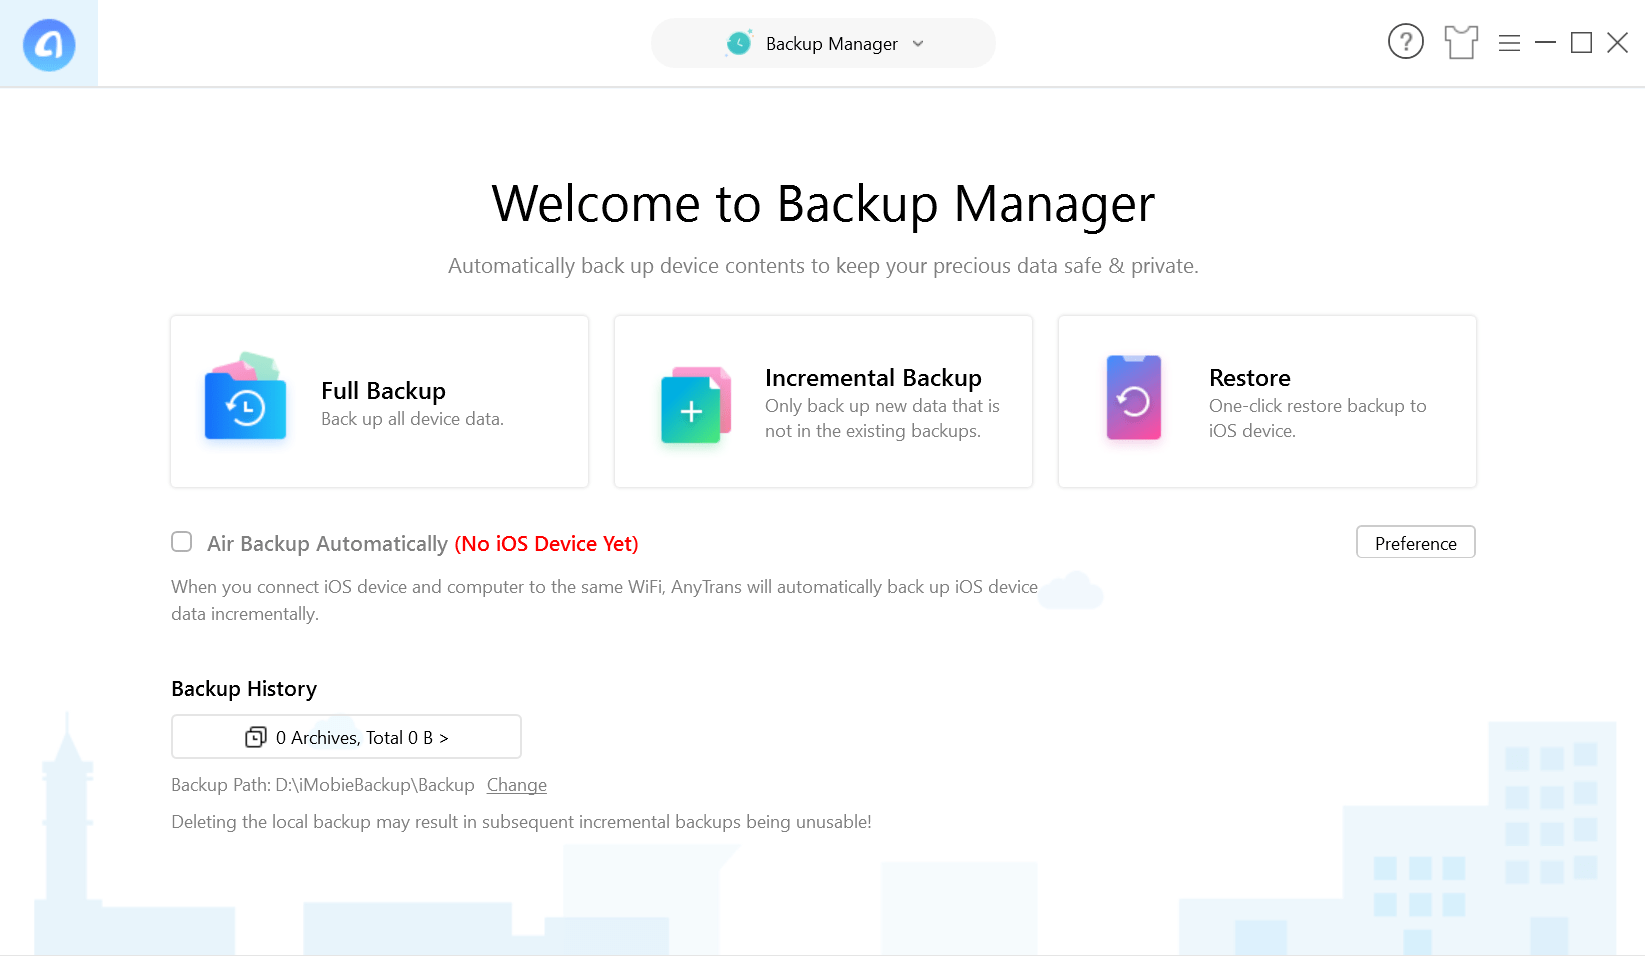Click the archives stack icon

(x=256, y=737)
